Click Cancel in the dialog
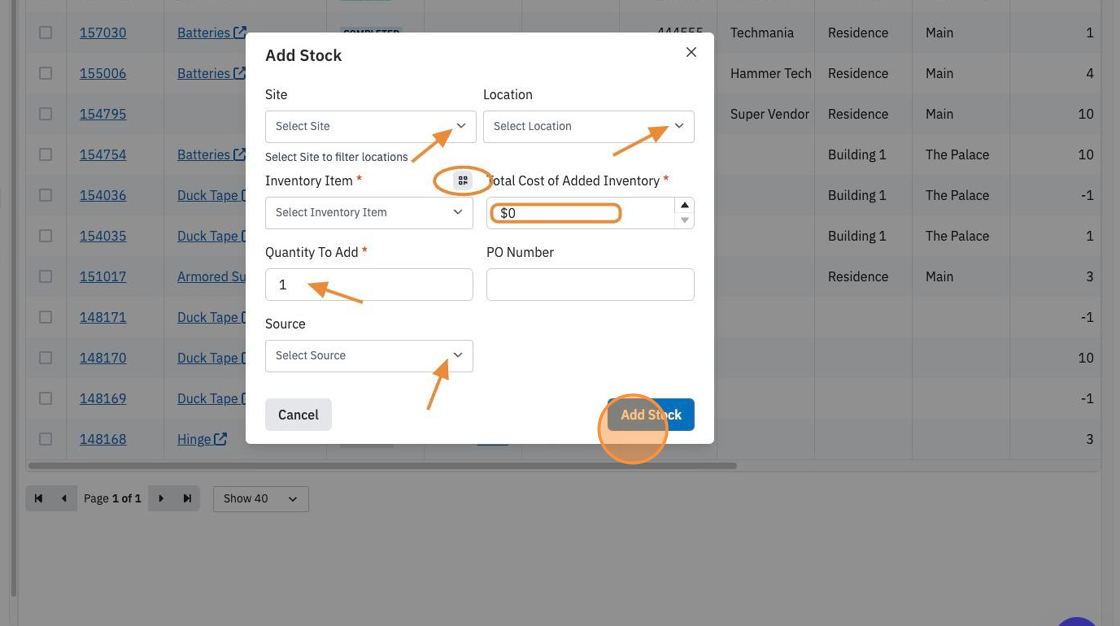Viewport: 1120px width, 626px height. point(299,414)
